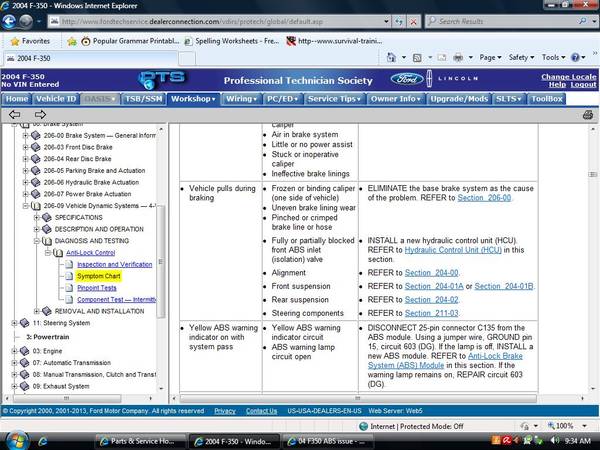Open the Hydraulic Control Unit (HCU) link
600x450 pixels.
click(453, 250)
